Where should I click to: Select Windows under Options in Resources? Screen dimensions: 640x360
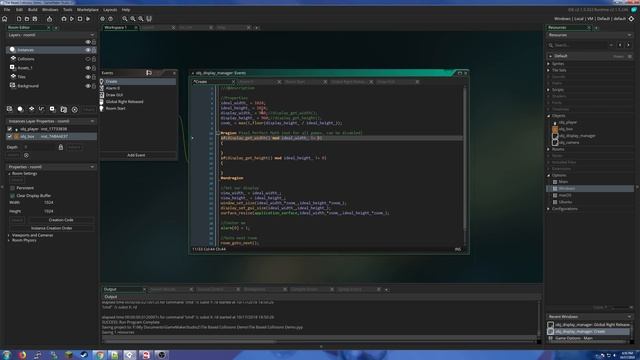[567, 189]
